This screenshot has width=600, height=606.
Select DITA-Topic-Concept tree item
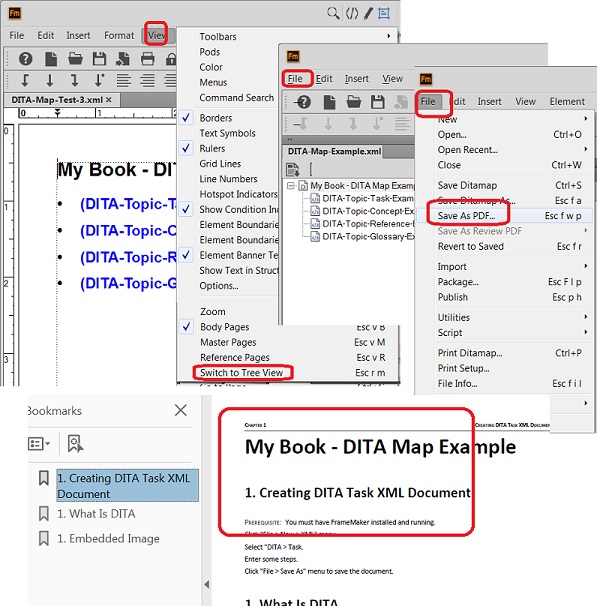pyautogui.click(x=363, y=211)
